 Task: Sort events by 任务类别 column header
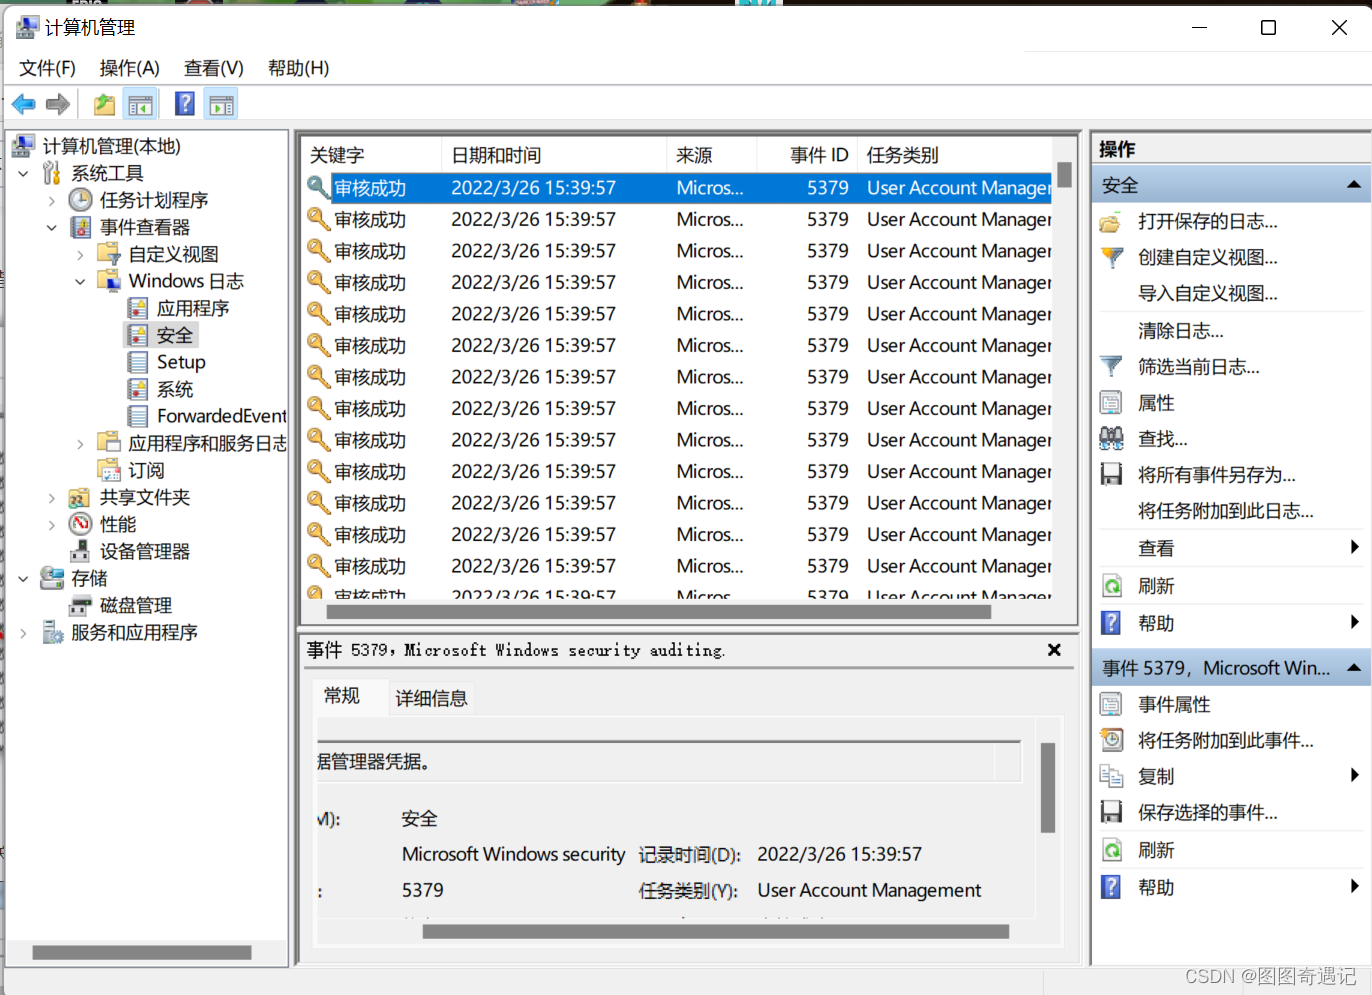pos(955,155)
